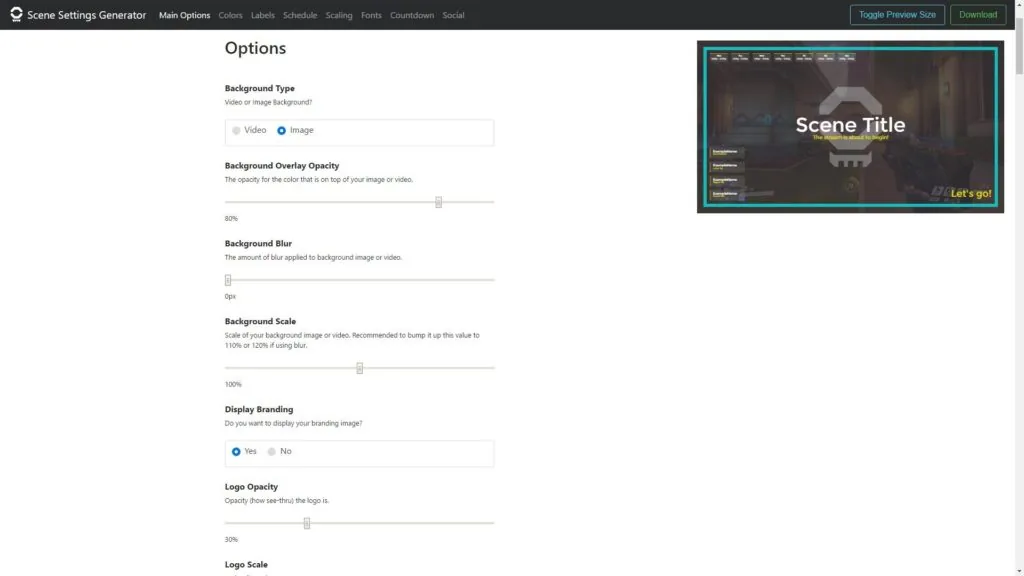Click the Scene Title preview thumbnail
This screenshot has height=576, width=1024.
[850, 126]
